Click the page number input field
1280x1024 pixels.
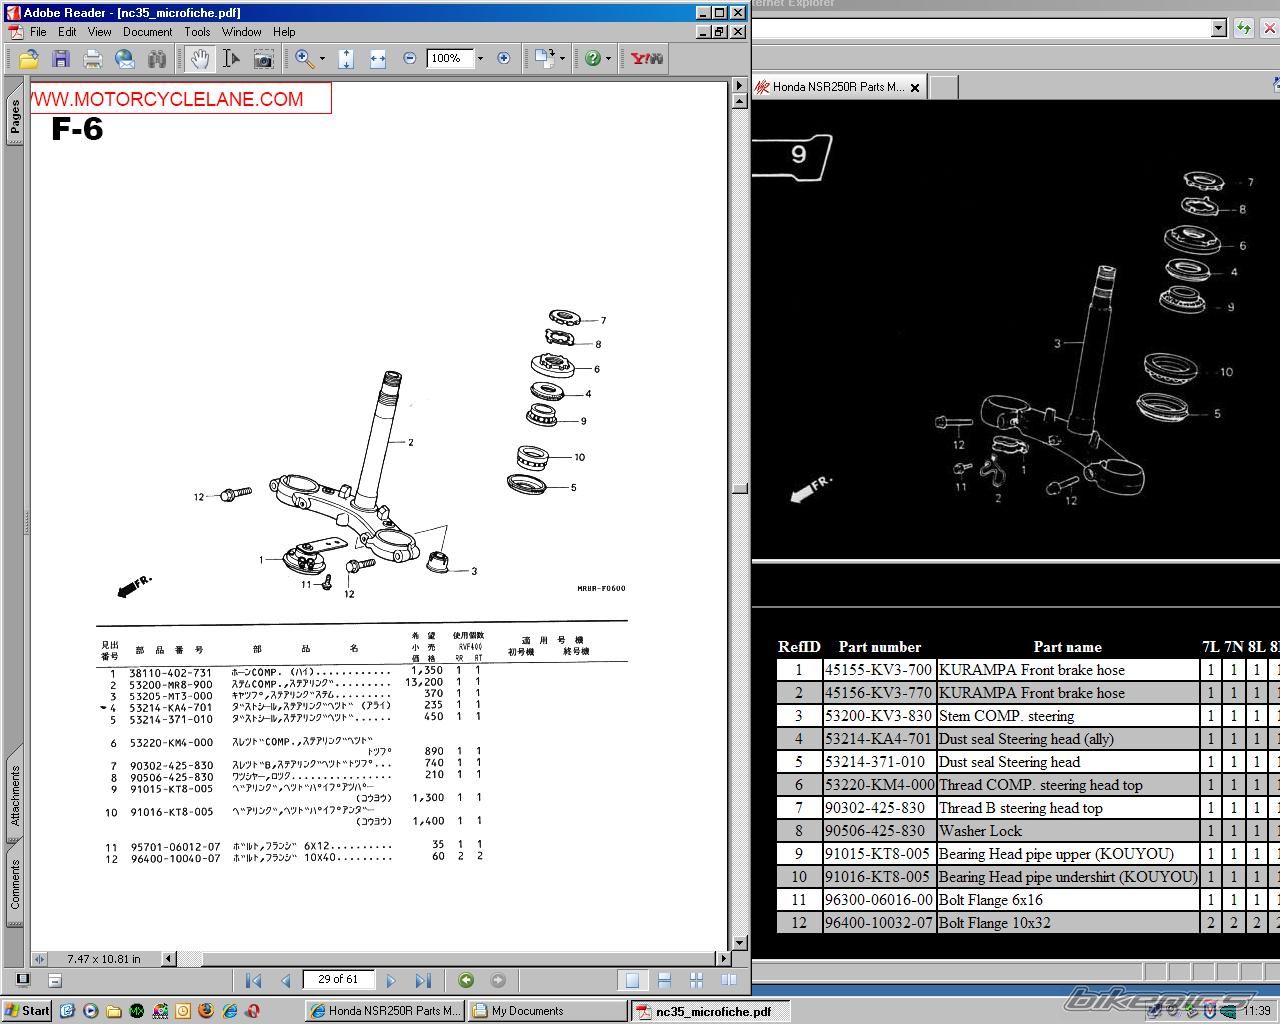[338, 980]
